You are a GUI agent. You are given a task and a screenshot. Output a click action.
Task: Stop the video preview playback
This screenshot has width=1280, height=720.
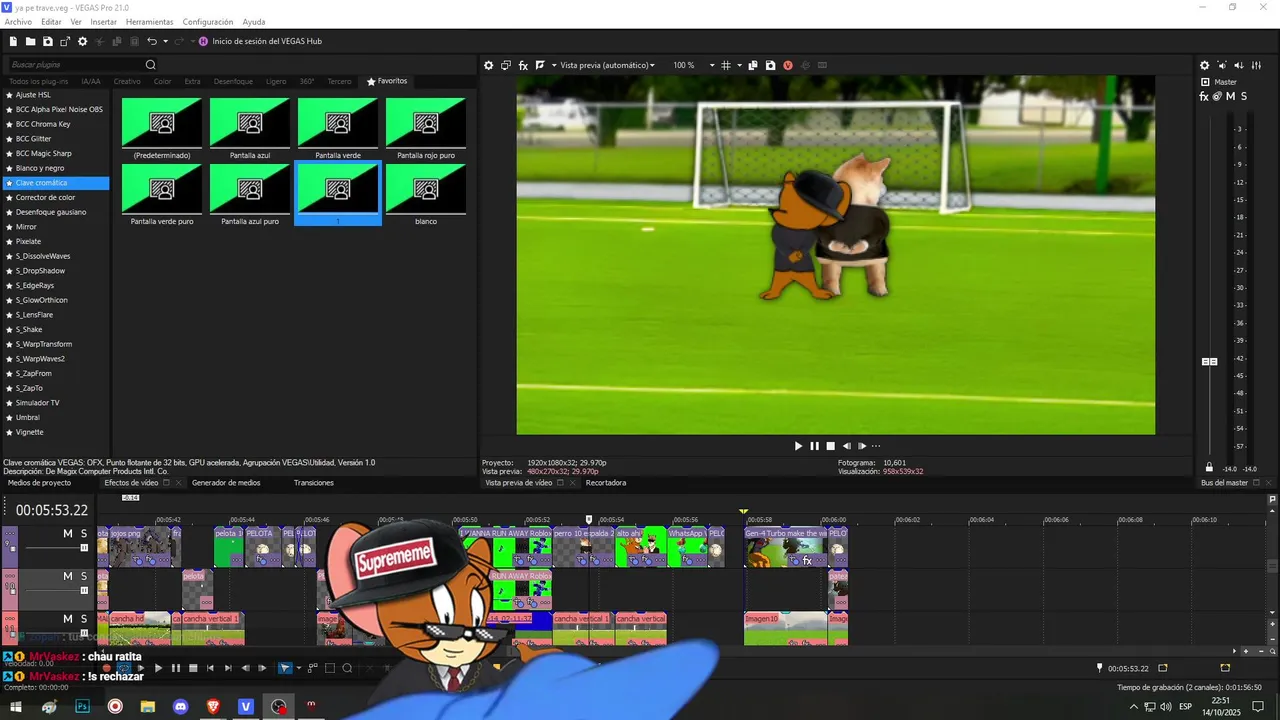[x=830, y=446]
